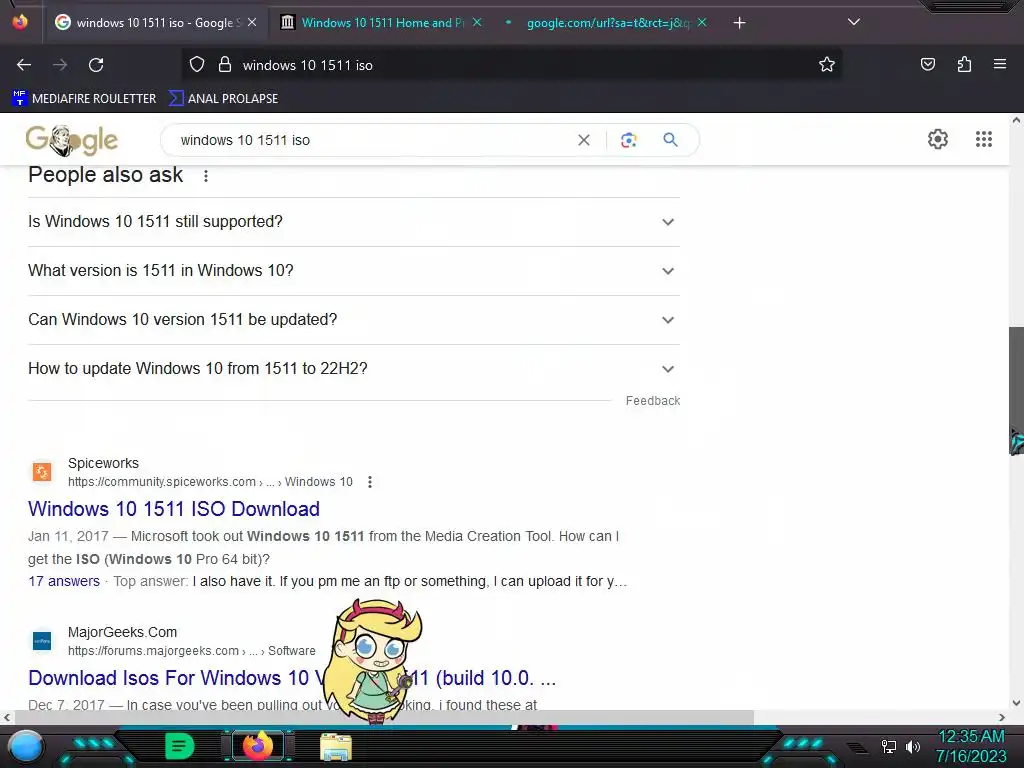Screen dimensions: 1024x768
Task: Open Google search by image camera icon
Action: [x=628, y=140]
